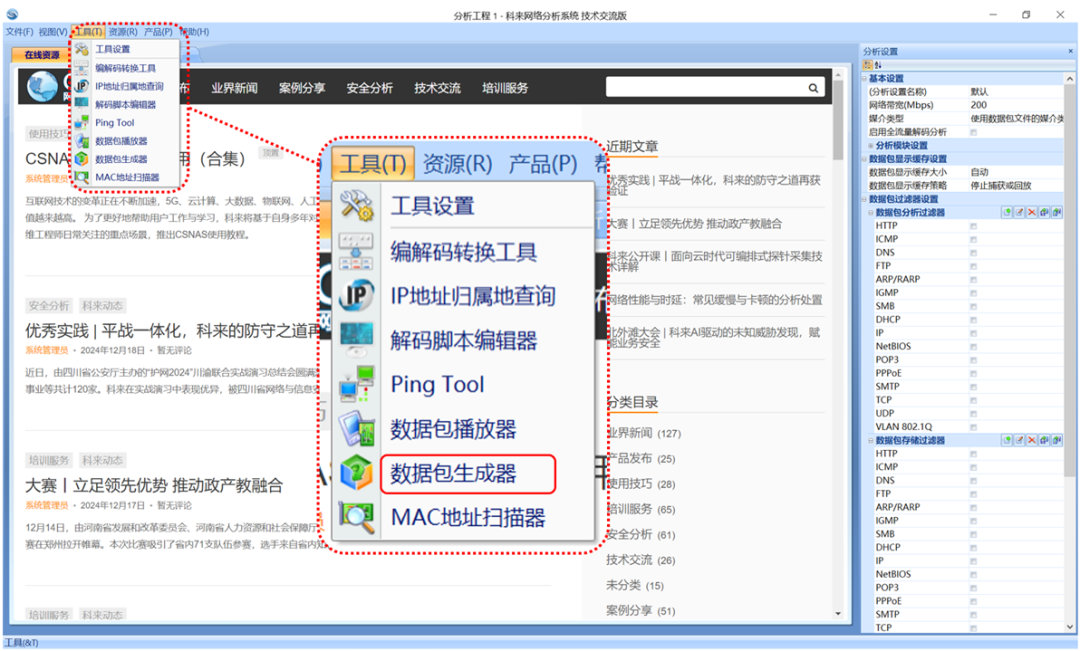Screen dimensions: 1080x651
Task: Click inside the webpage search input field
Action: pyautogui.click(x=700, y=88)
